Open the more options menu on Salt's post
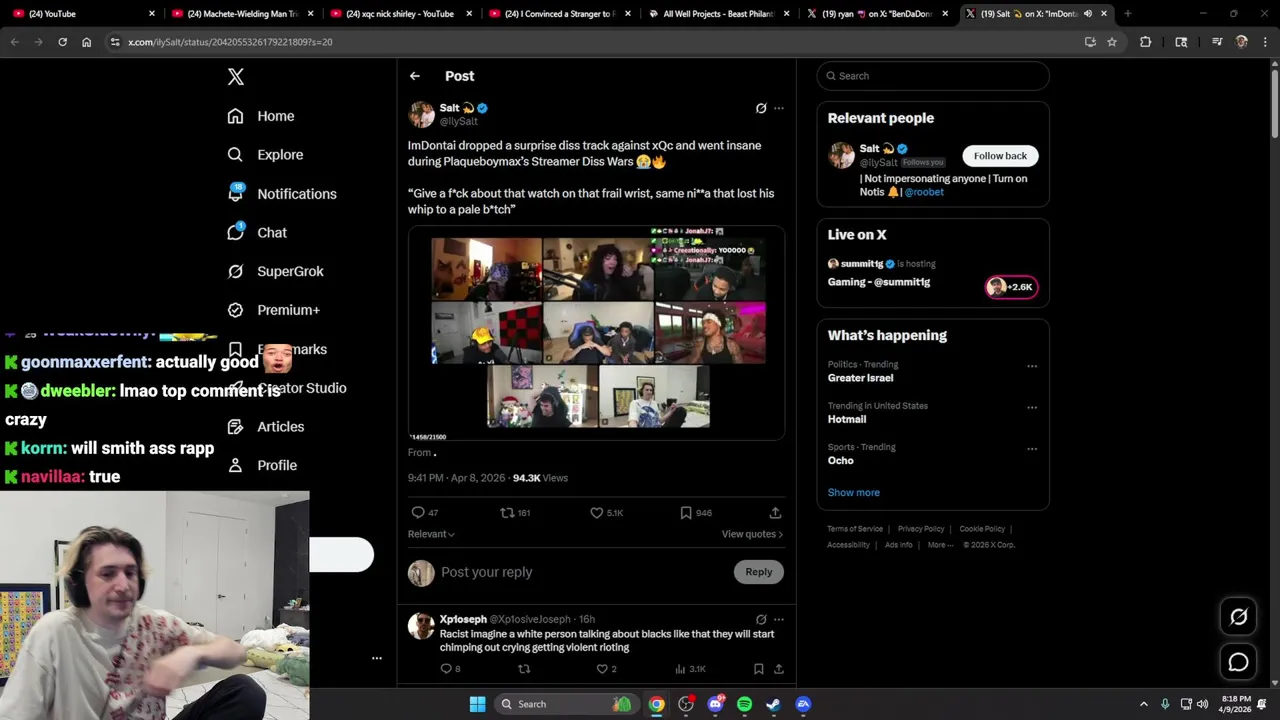Screen dimensions: 1280x720 779,108
